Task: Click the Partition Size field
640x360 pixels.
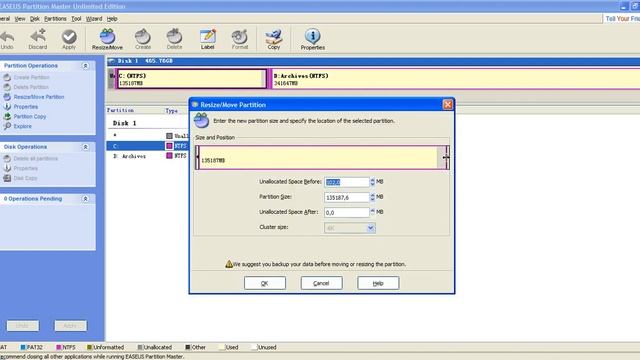Action: pos(347,197)
